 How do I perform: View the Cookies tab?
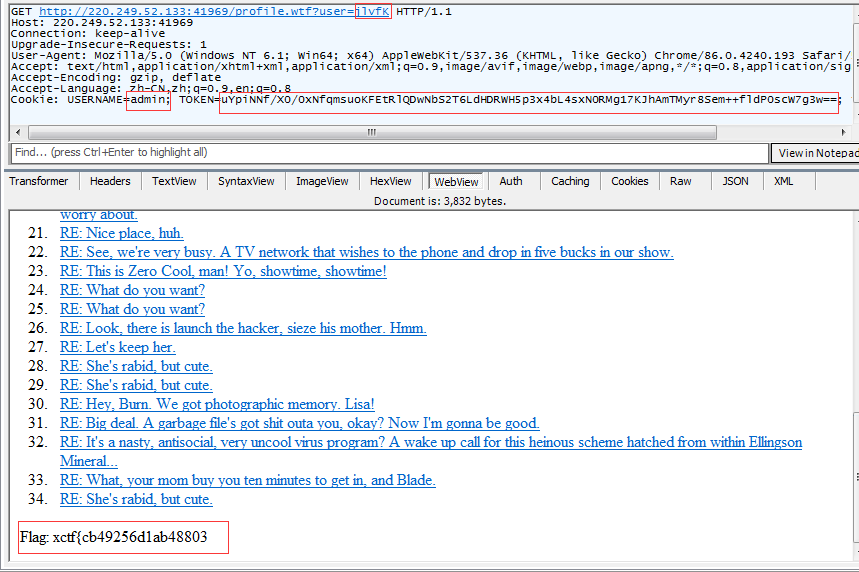(630, 181)
